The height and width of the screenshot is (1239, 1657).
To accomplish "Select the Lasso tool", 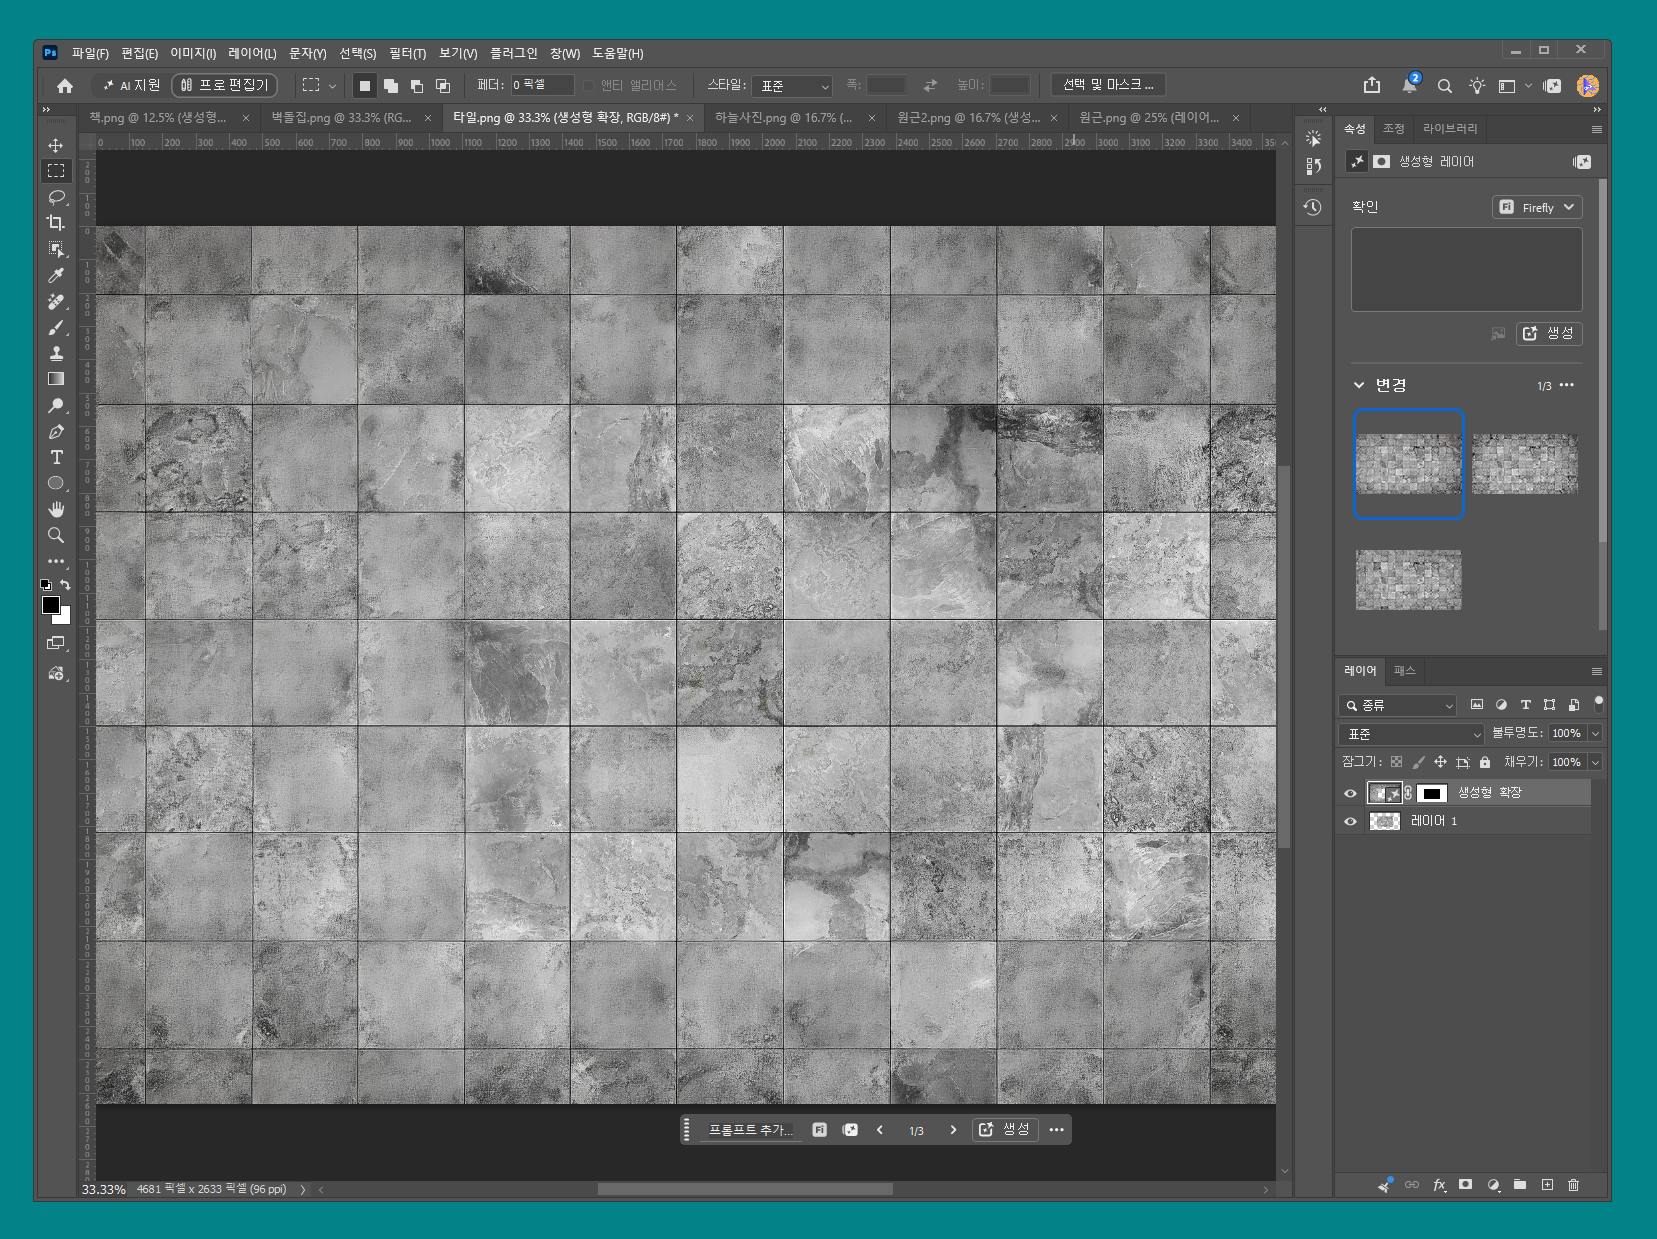I will [x=56, y=197].
